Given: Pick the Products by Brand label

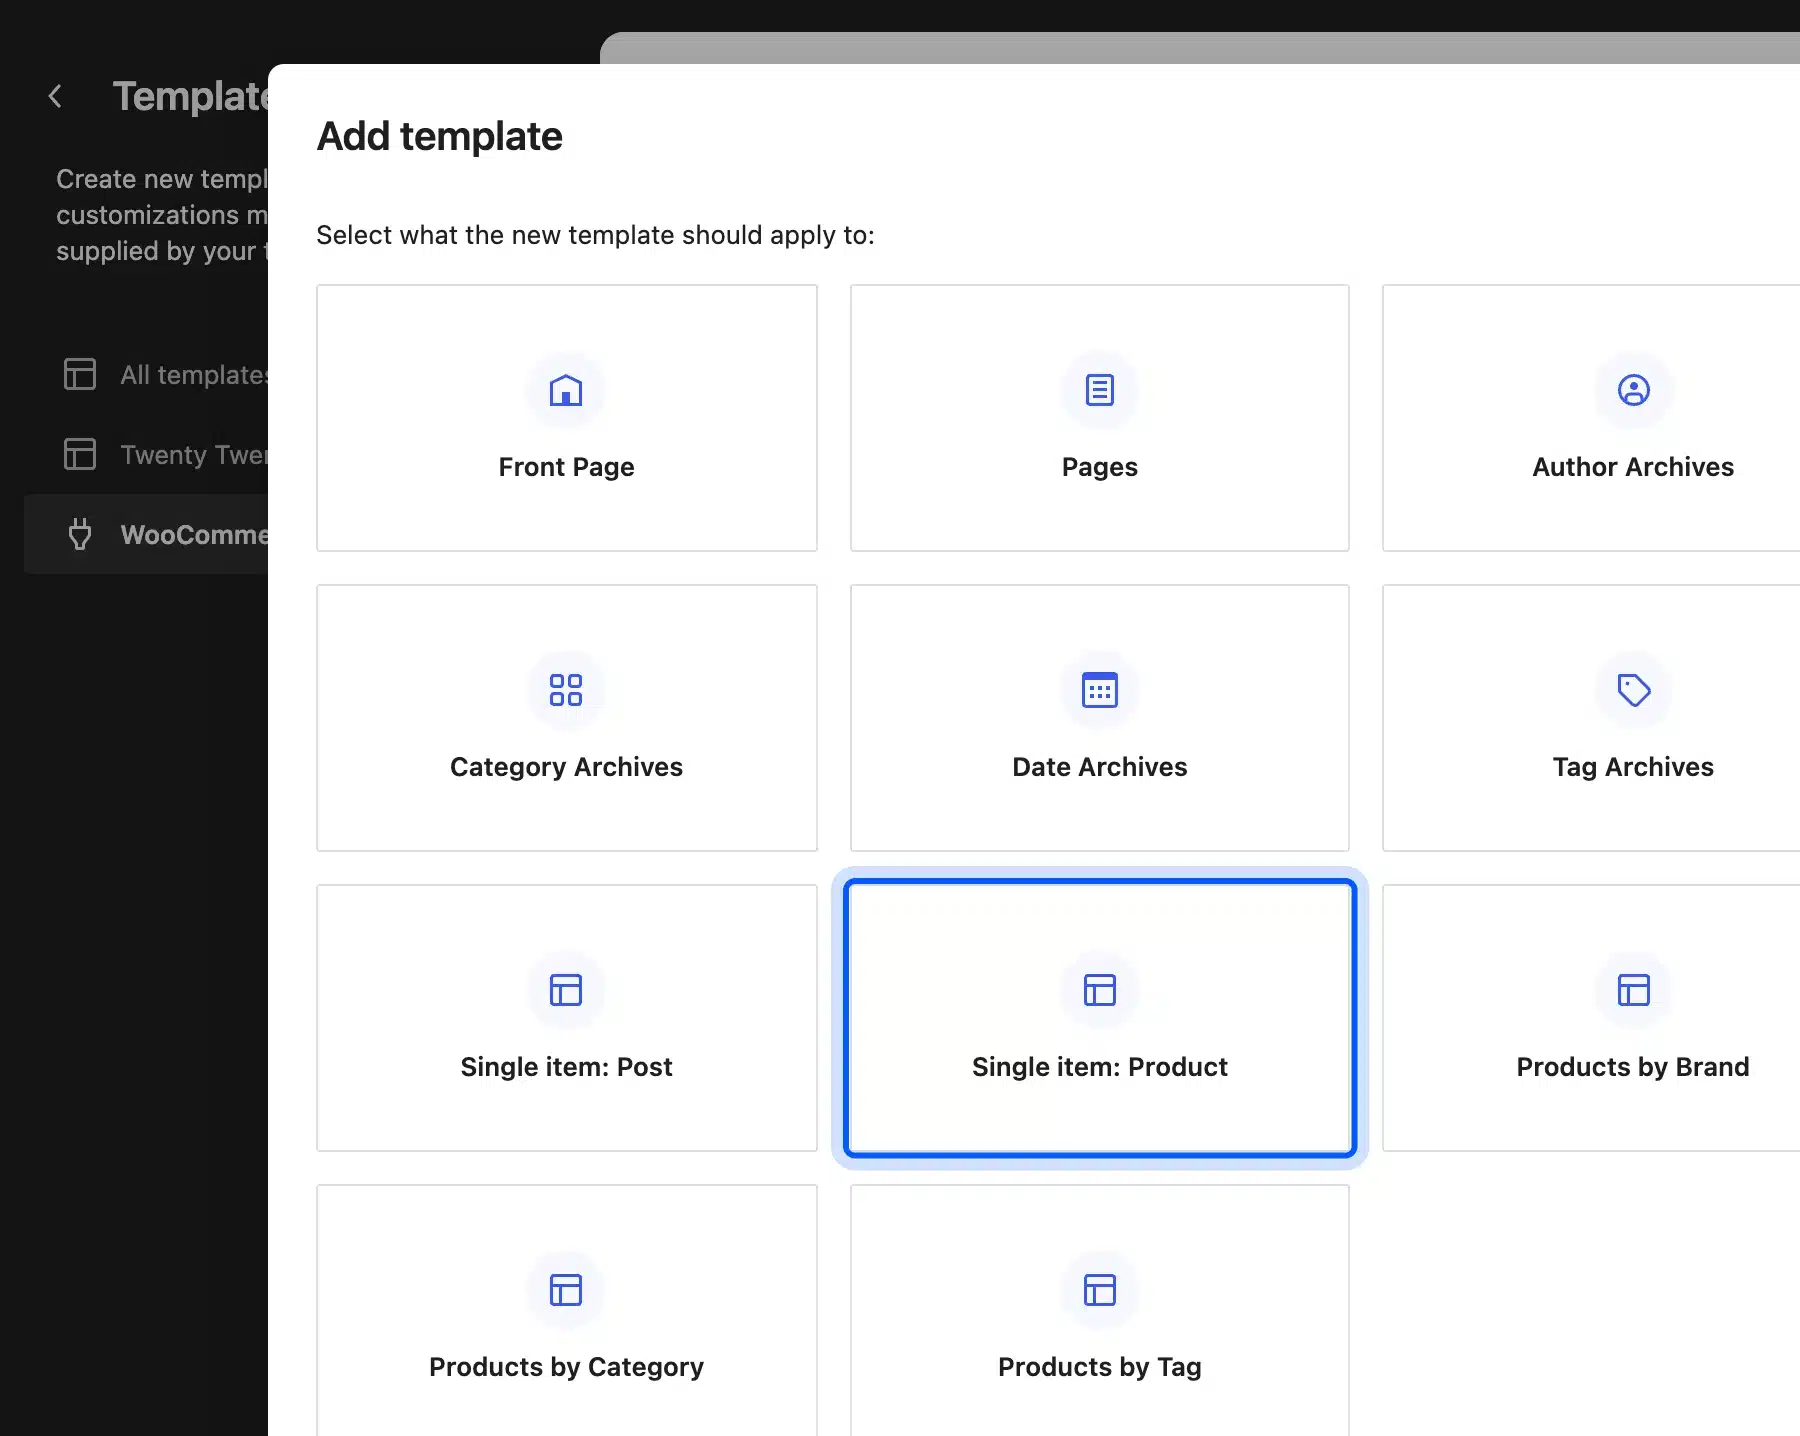Looking at the screenshot, I should (1633, 1067).
